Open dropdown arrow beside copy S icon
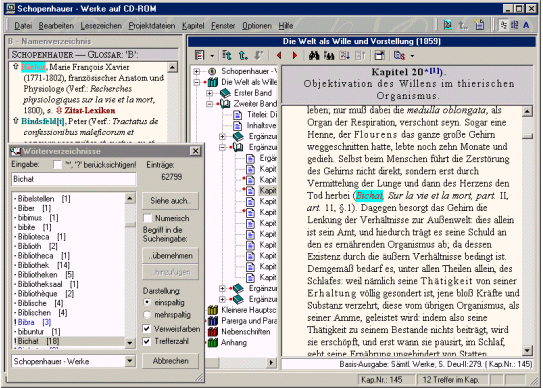The height and width of the screenshot is (388, 543). 412,56
